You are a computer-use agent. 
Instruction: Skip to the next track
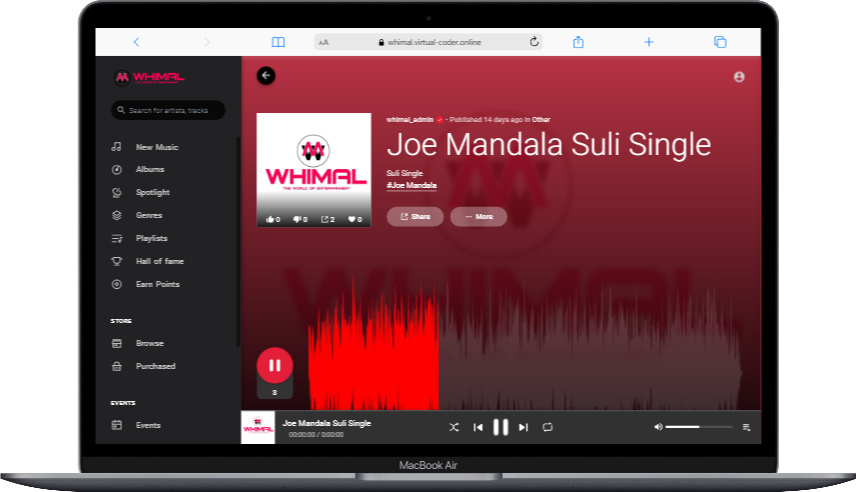523,427
